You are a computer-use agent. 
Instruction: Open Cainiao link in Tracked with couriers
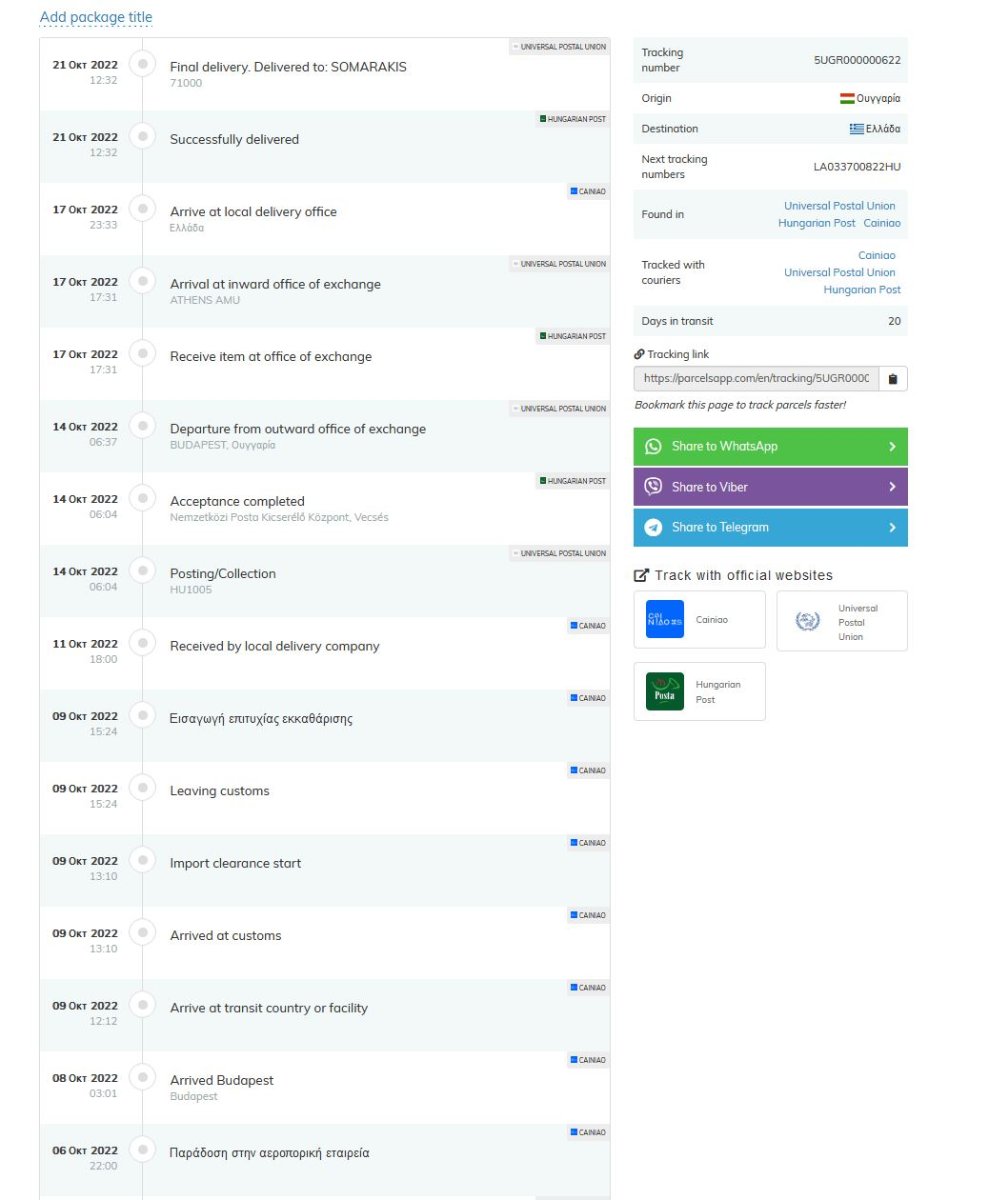[877, 255]
